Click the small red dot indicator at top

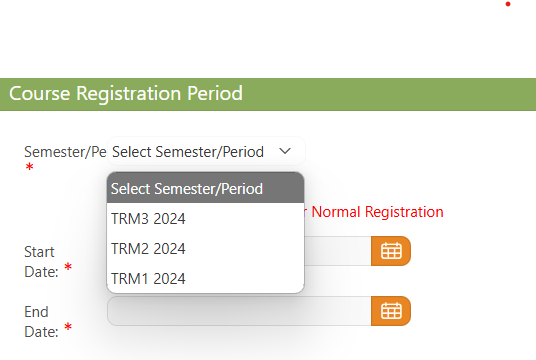(508, 4)
